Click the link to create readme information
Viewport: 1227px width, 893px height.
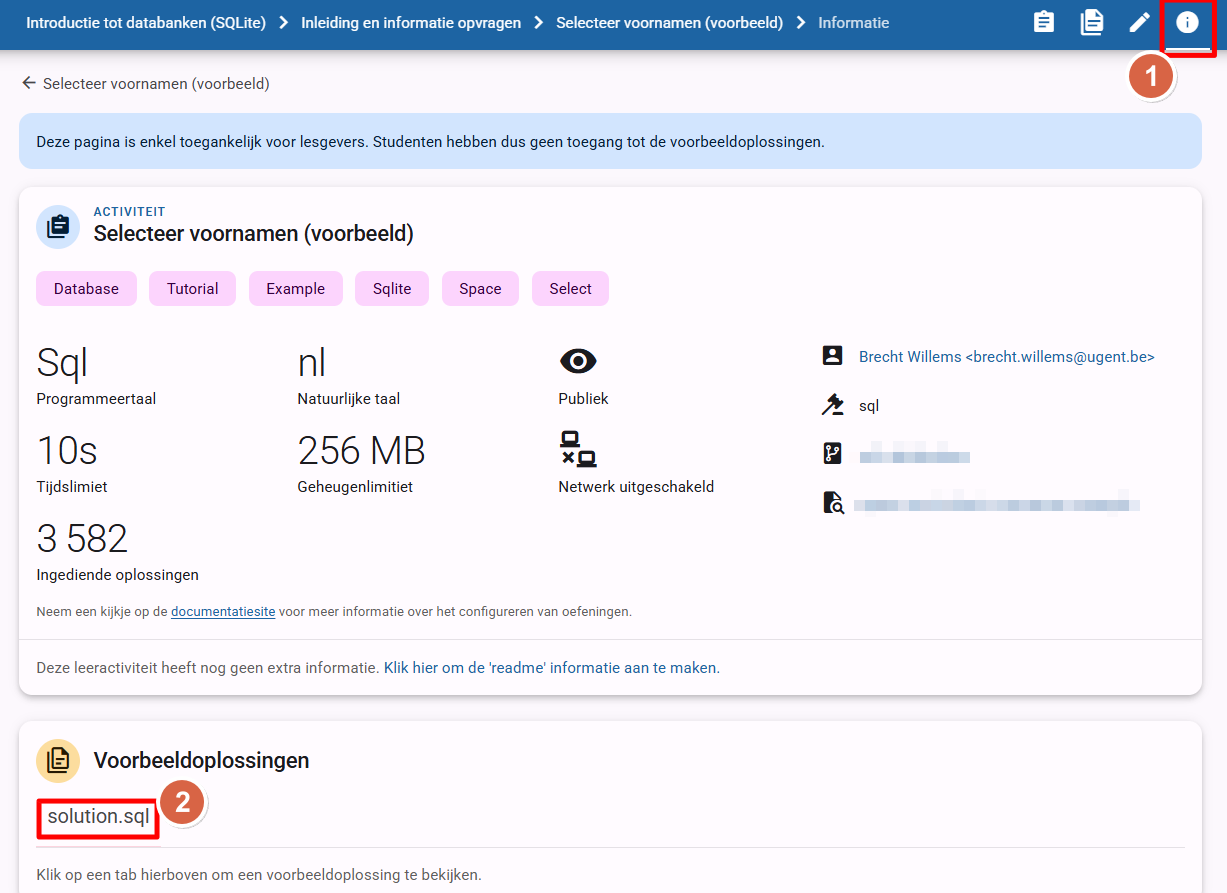click(552, 667)
